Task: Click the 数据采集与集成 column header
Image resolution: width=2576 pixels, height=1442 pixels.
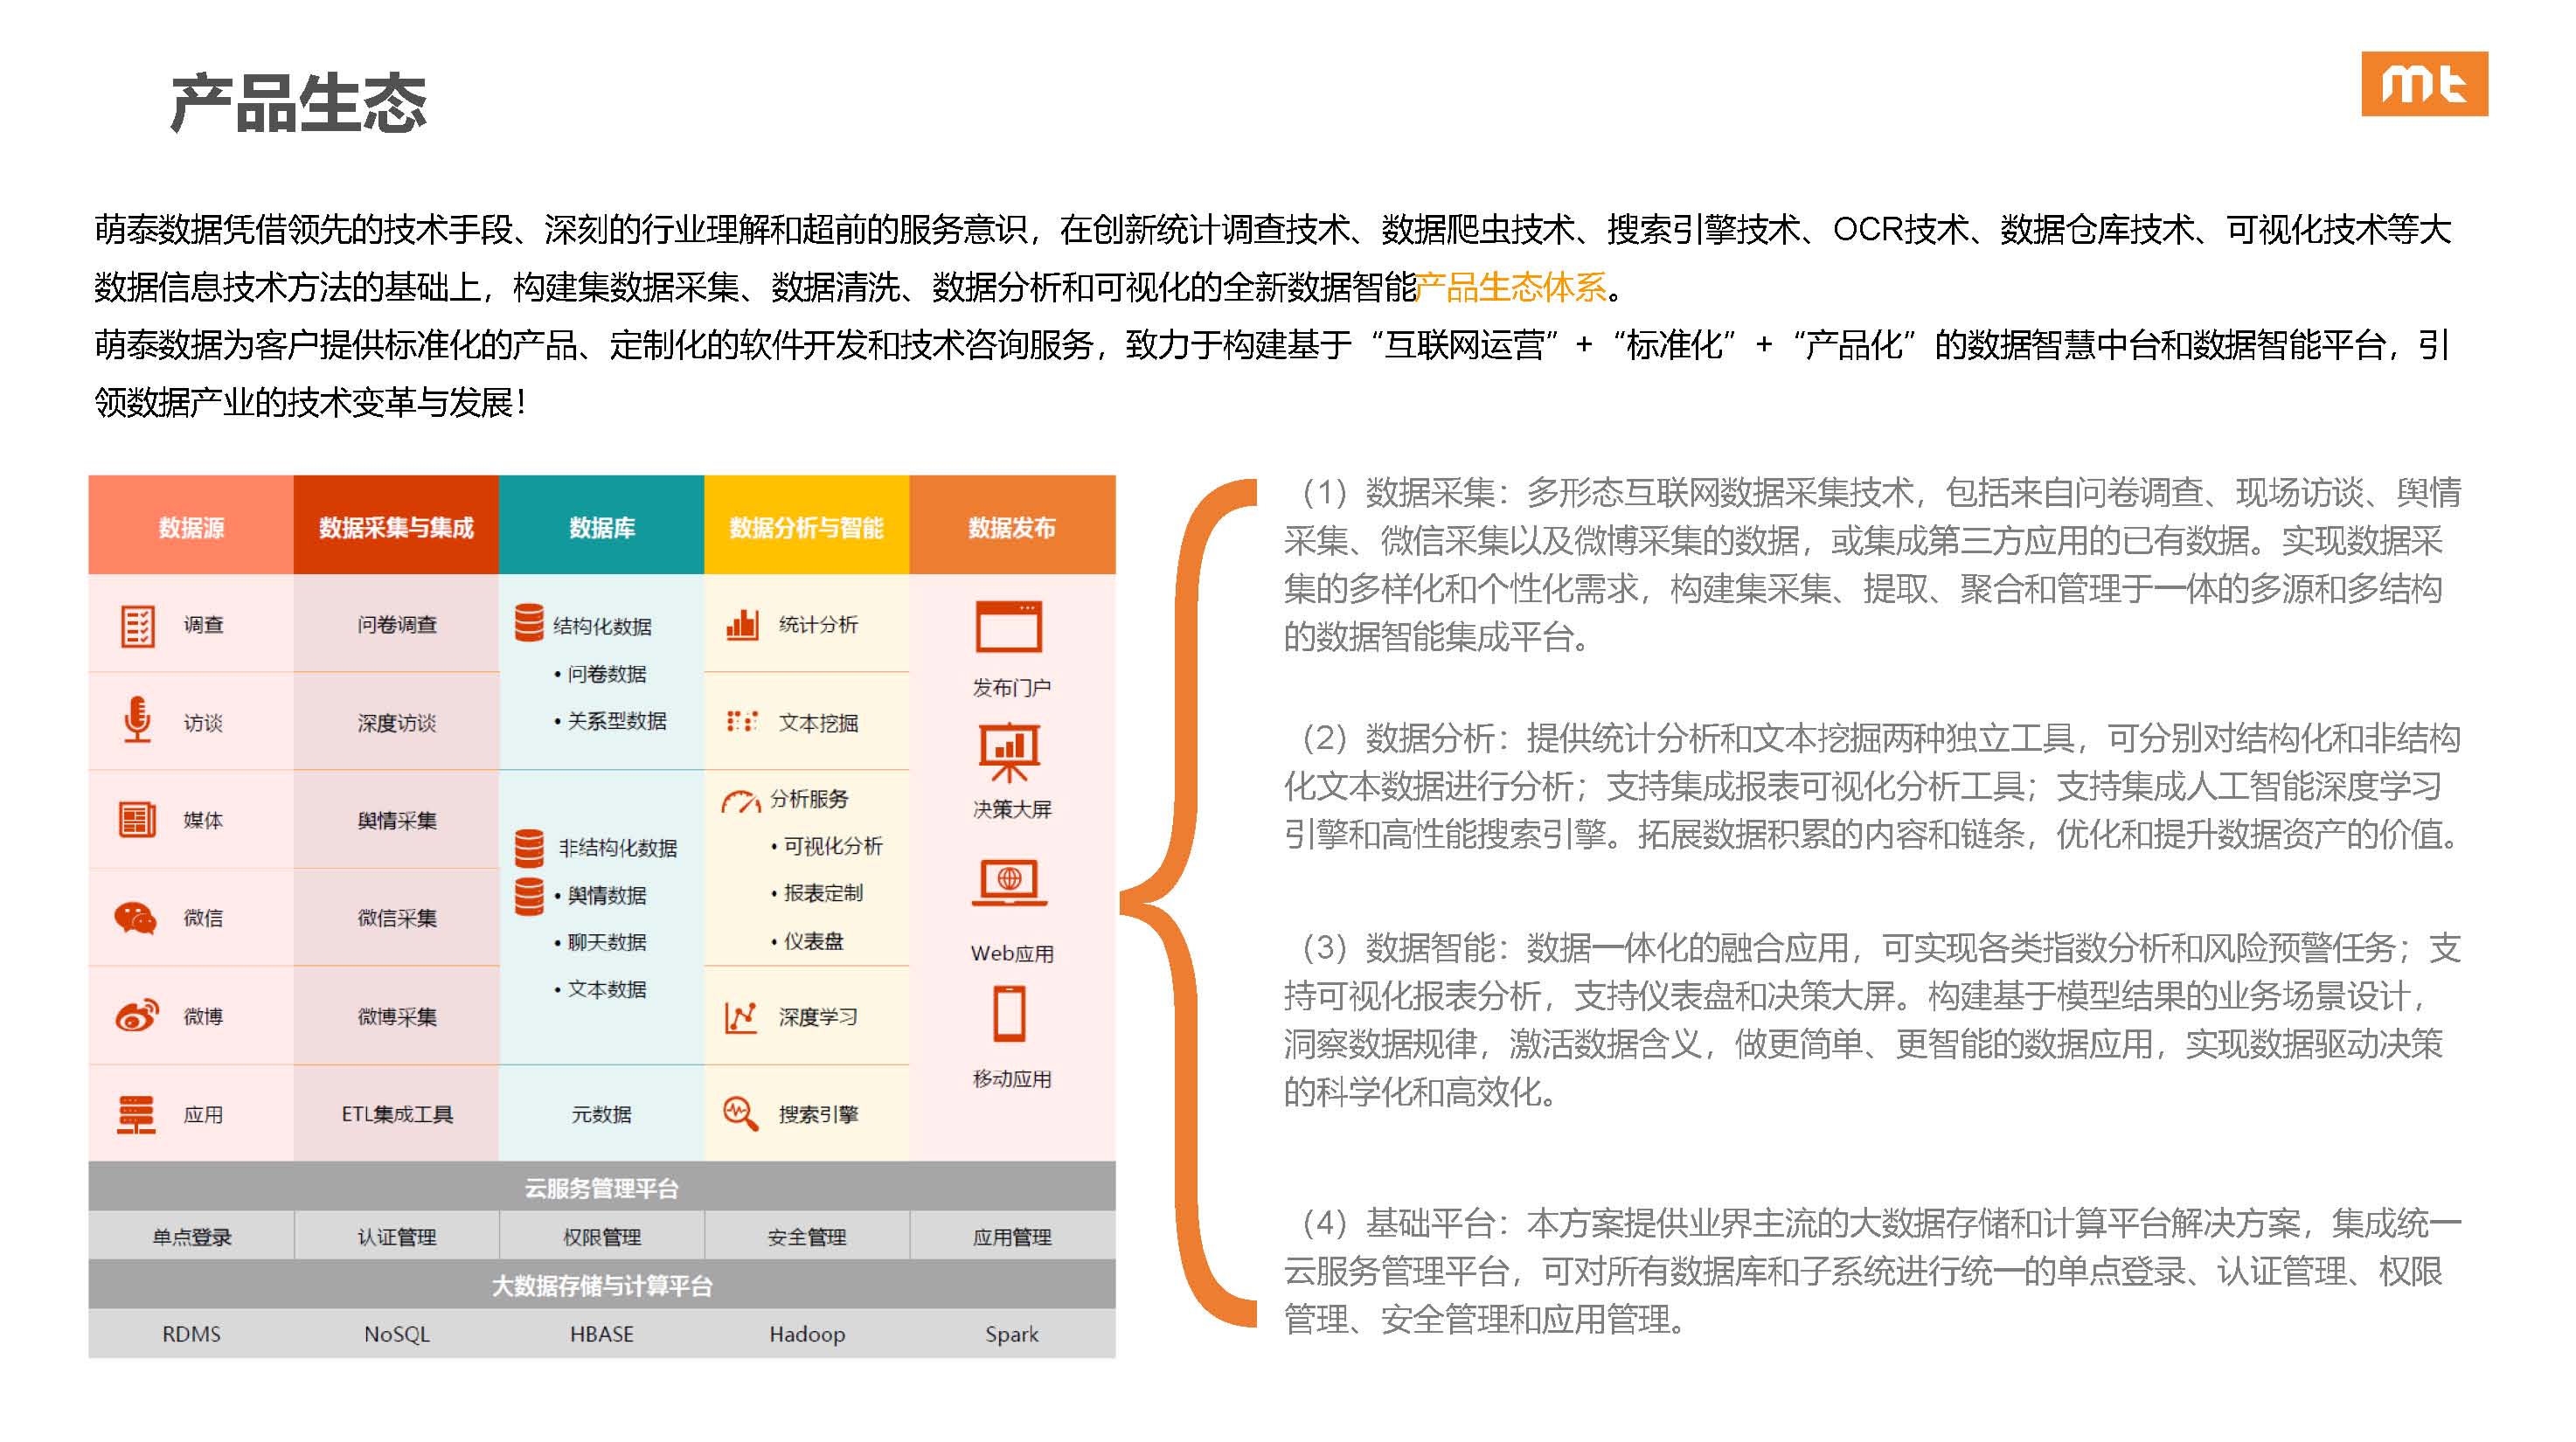Action: (396, 527)
